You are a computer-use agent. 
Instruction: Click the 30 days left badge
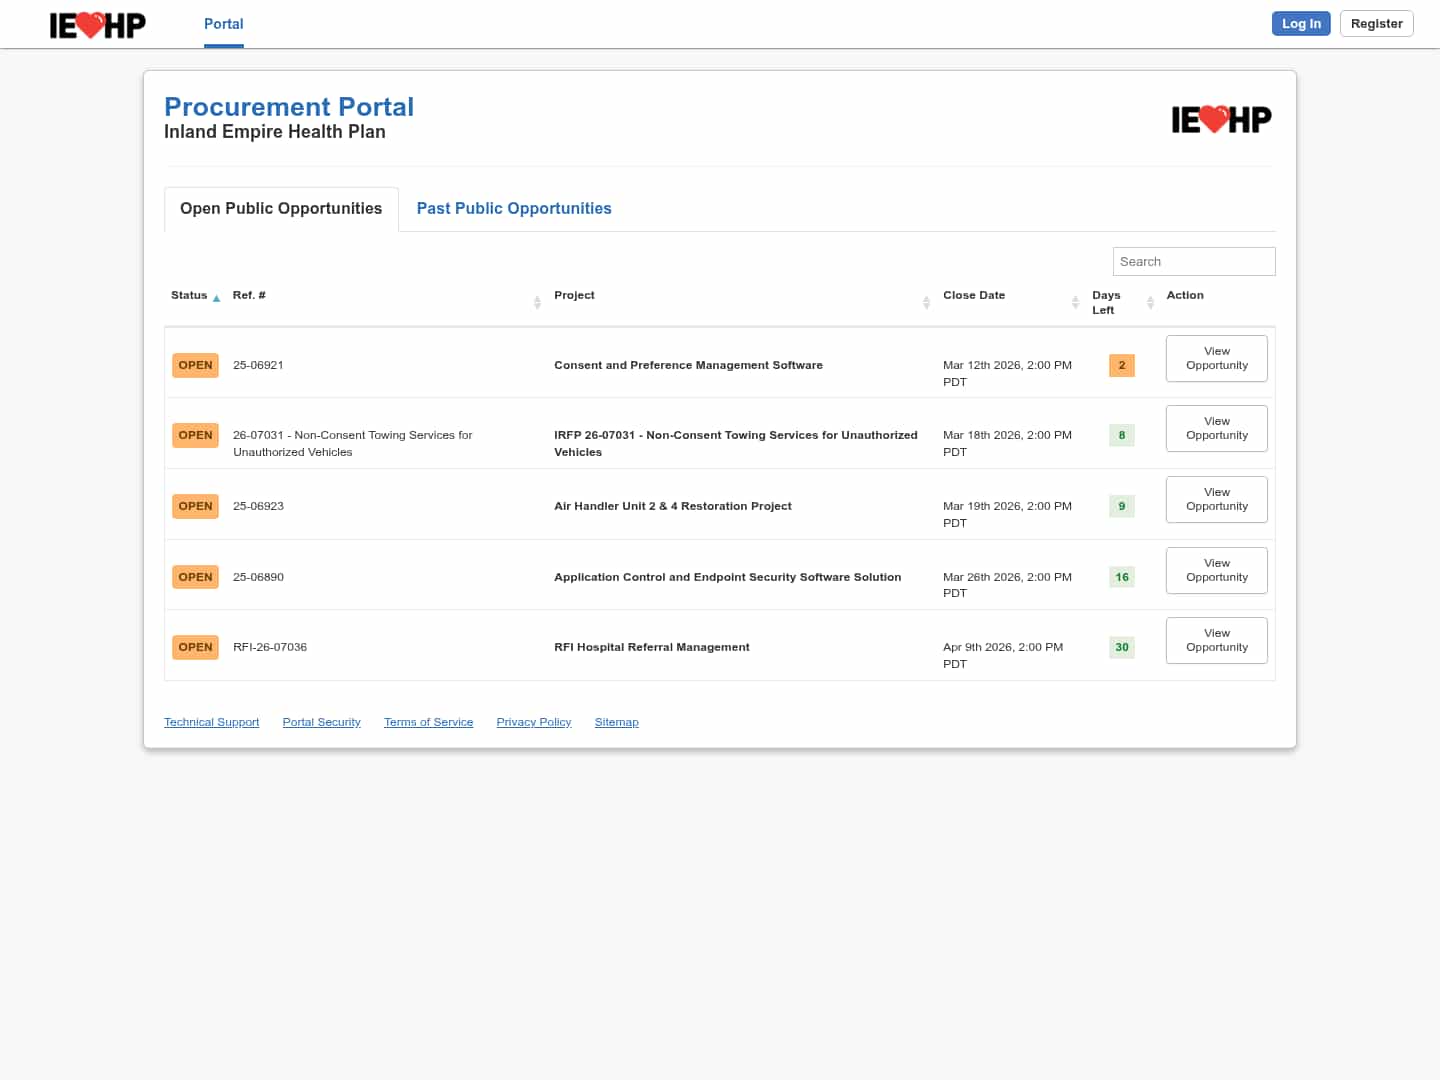[x=1121, y=647]
